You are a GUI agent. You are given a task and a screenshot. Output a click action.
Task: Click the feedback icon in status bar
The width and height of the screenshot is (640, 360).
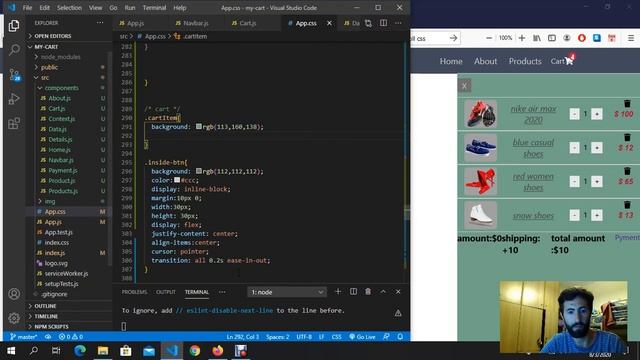click(x=386, y=337)
